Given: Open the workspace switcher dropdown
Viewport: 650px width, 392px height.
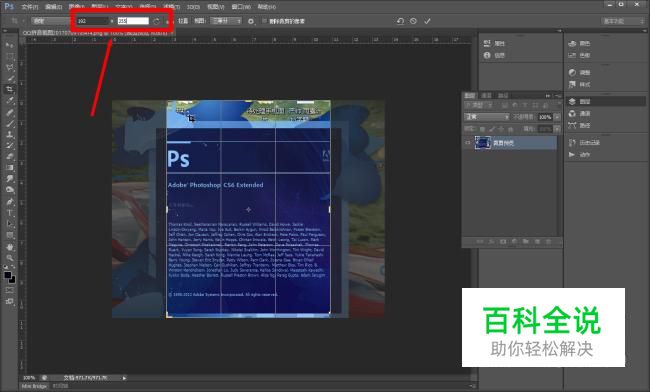Looking at the screenshot, I should point(622,21).
